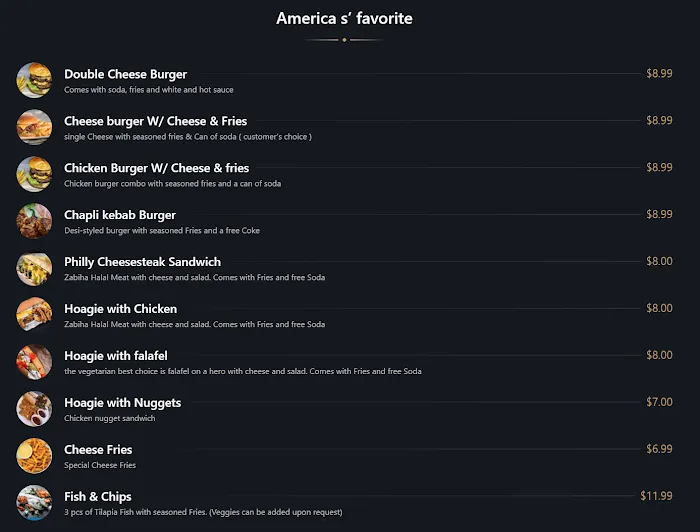Click the Chicken Burger thumbnail image
700x532 pixels.
[x=34, y=174]
